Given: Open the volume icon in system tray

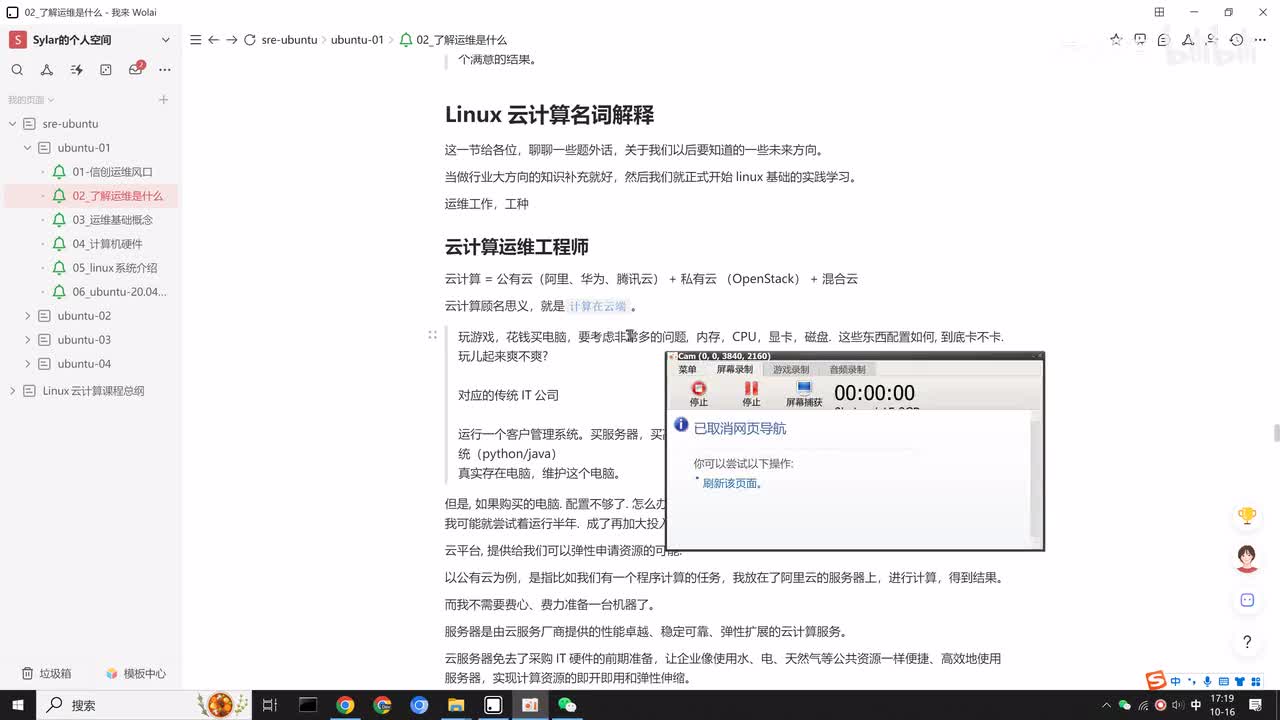Looking at the screenshot, I should click(x=1179, y=705).
